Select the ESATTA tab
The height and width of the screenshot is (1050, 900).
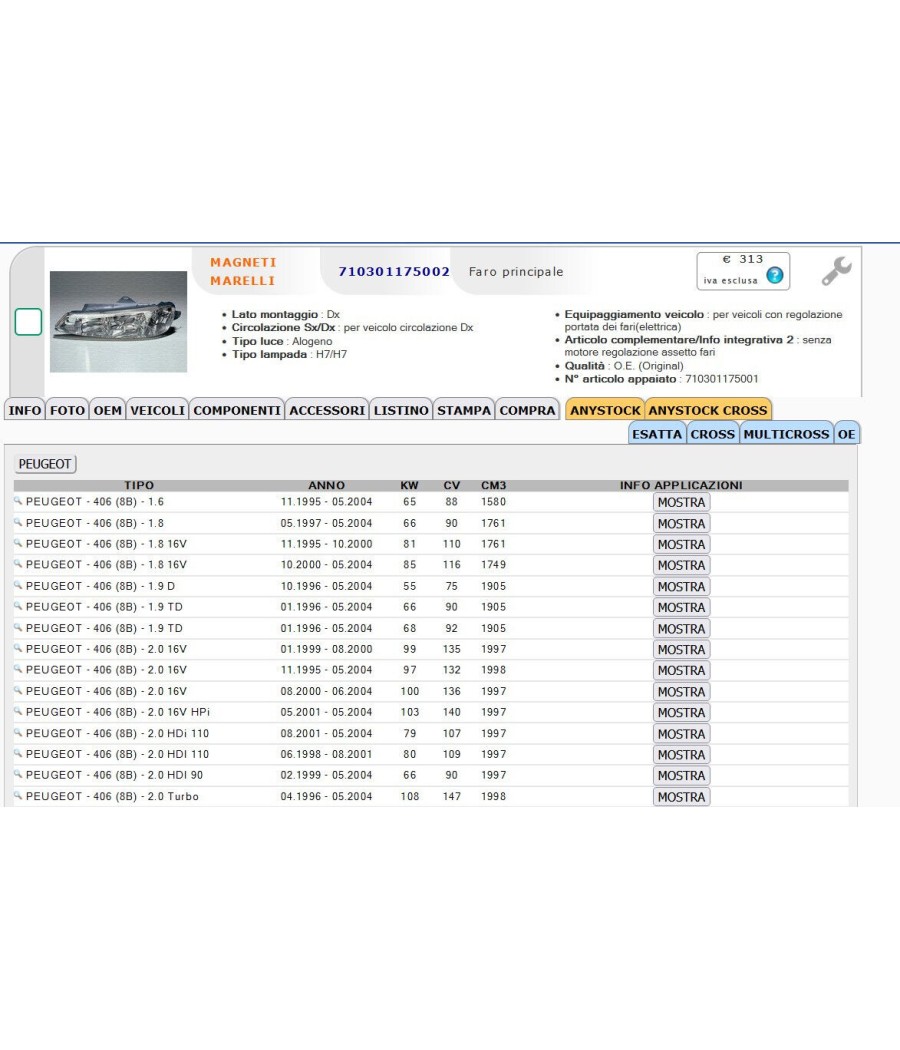pyautogui.click(x=657, y=434)
